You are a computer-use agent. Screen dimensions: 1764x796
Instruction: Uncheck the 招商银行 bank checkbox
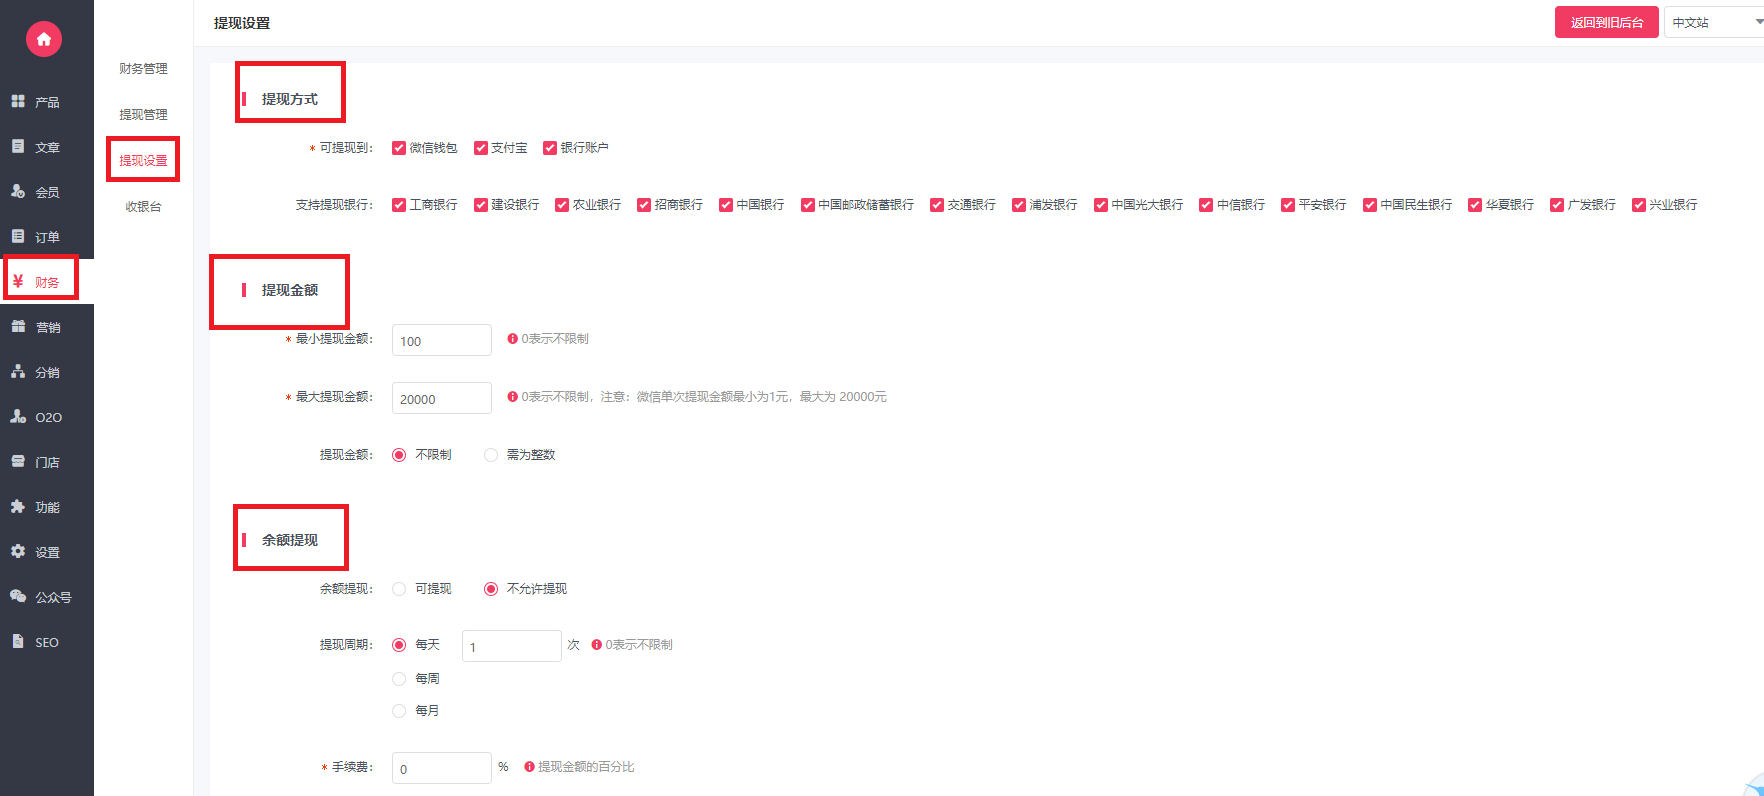click(x=644, y=205)
